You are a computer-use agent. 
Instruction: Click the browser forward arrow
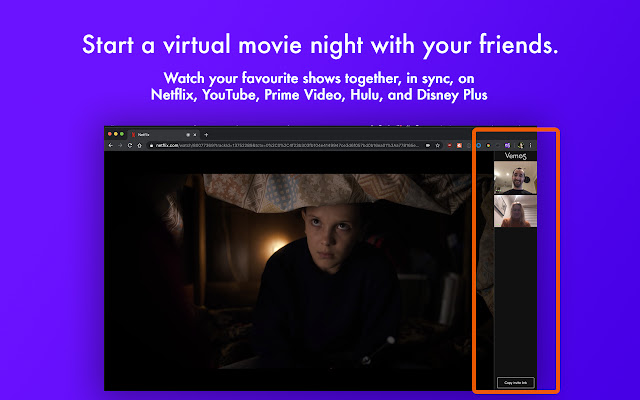pos(120,145)
